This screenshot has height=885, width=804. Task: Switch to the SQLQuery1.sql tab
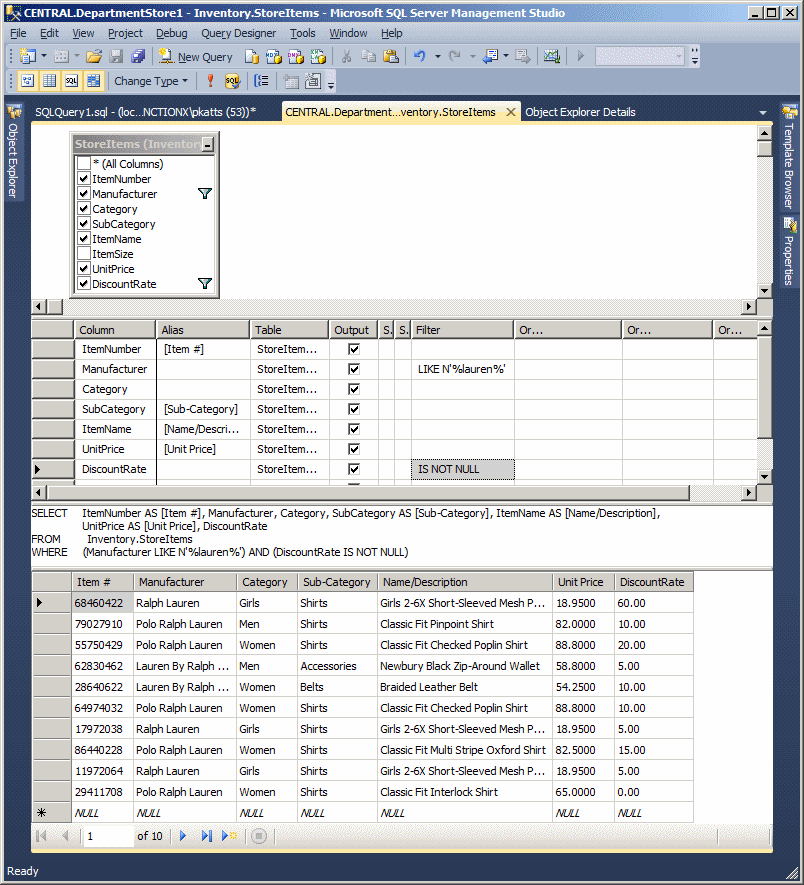146,112
